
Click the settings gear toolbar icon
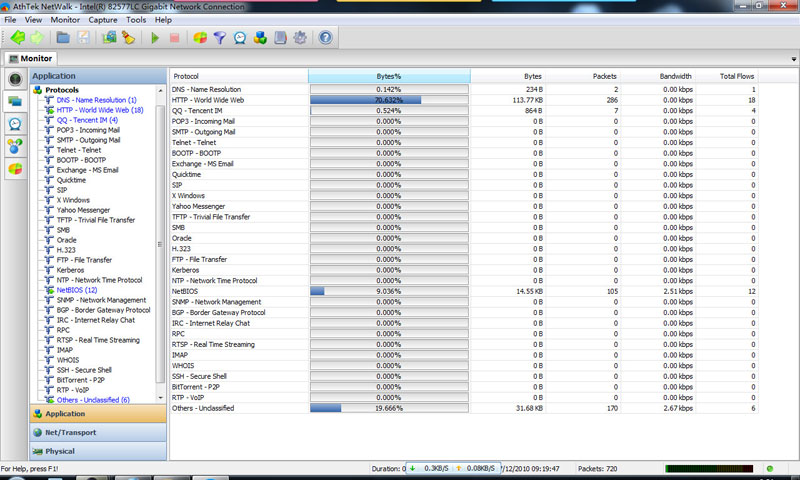pyautogui.click(x=301, y=38)
